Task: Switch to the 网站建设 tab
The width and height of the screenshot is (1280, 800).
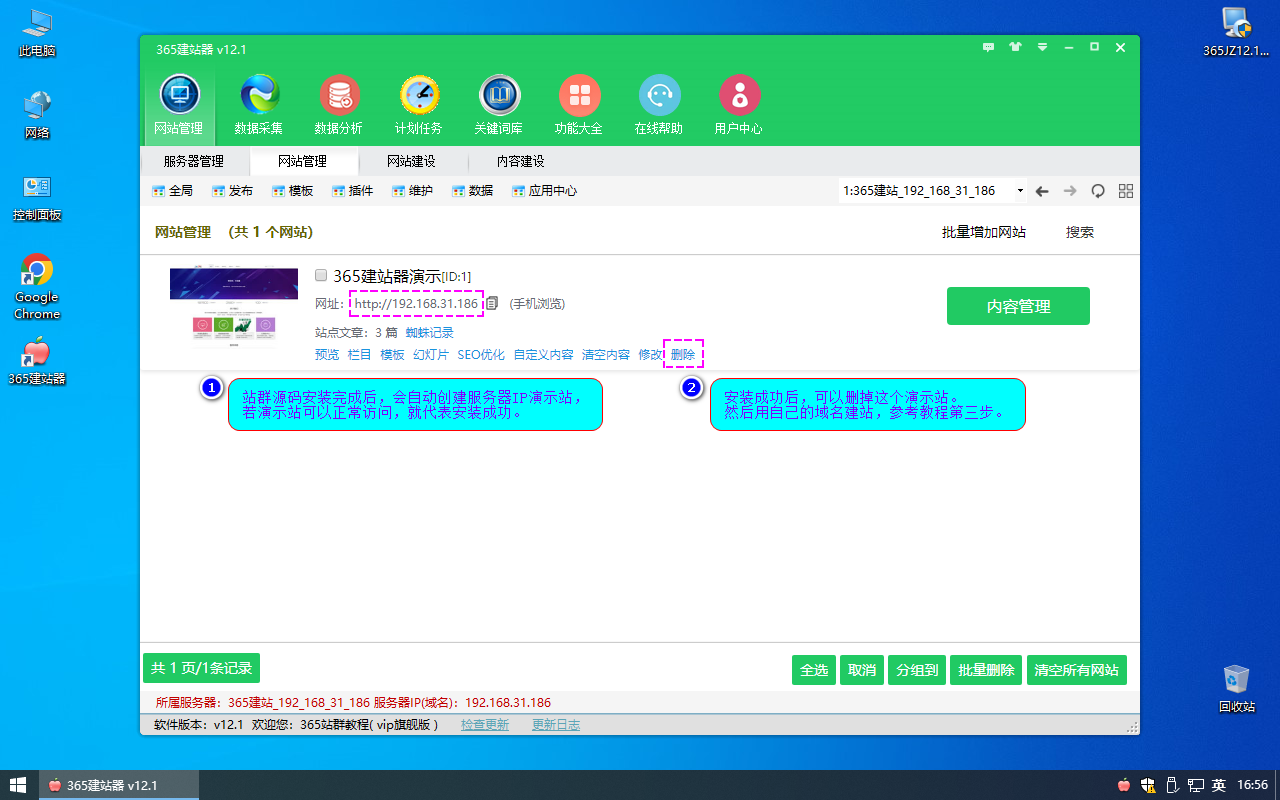Action: pyautogui.click(x=412, y=161)
